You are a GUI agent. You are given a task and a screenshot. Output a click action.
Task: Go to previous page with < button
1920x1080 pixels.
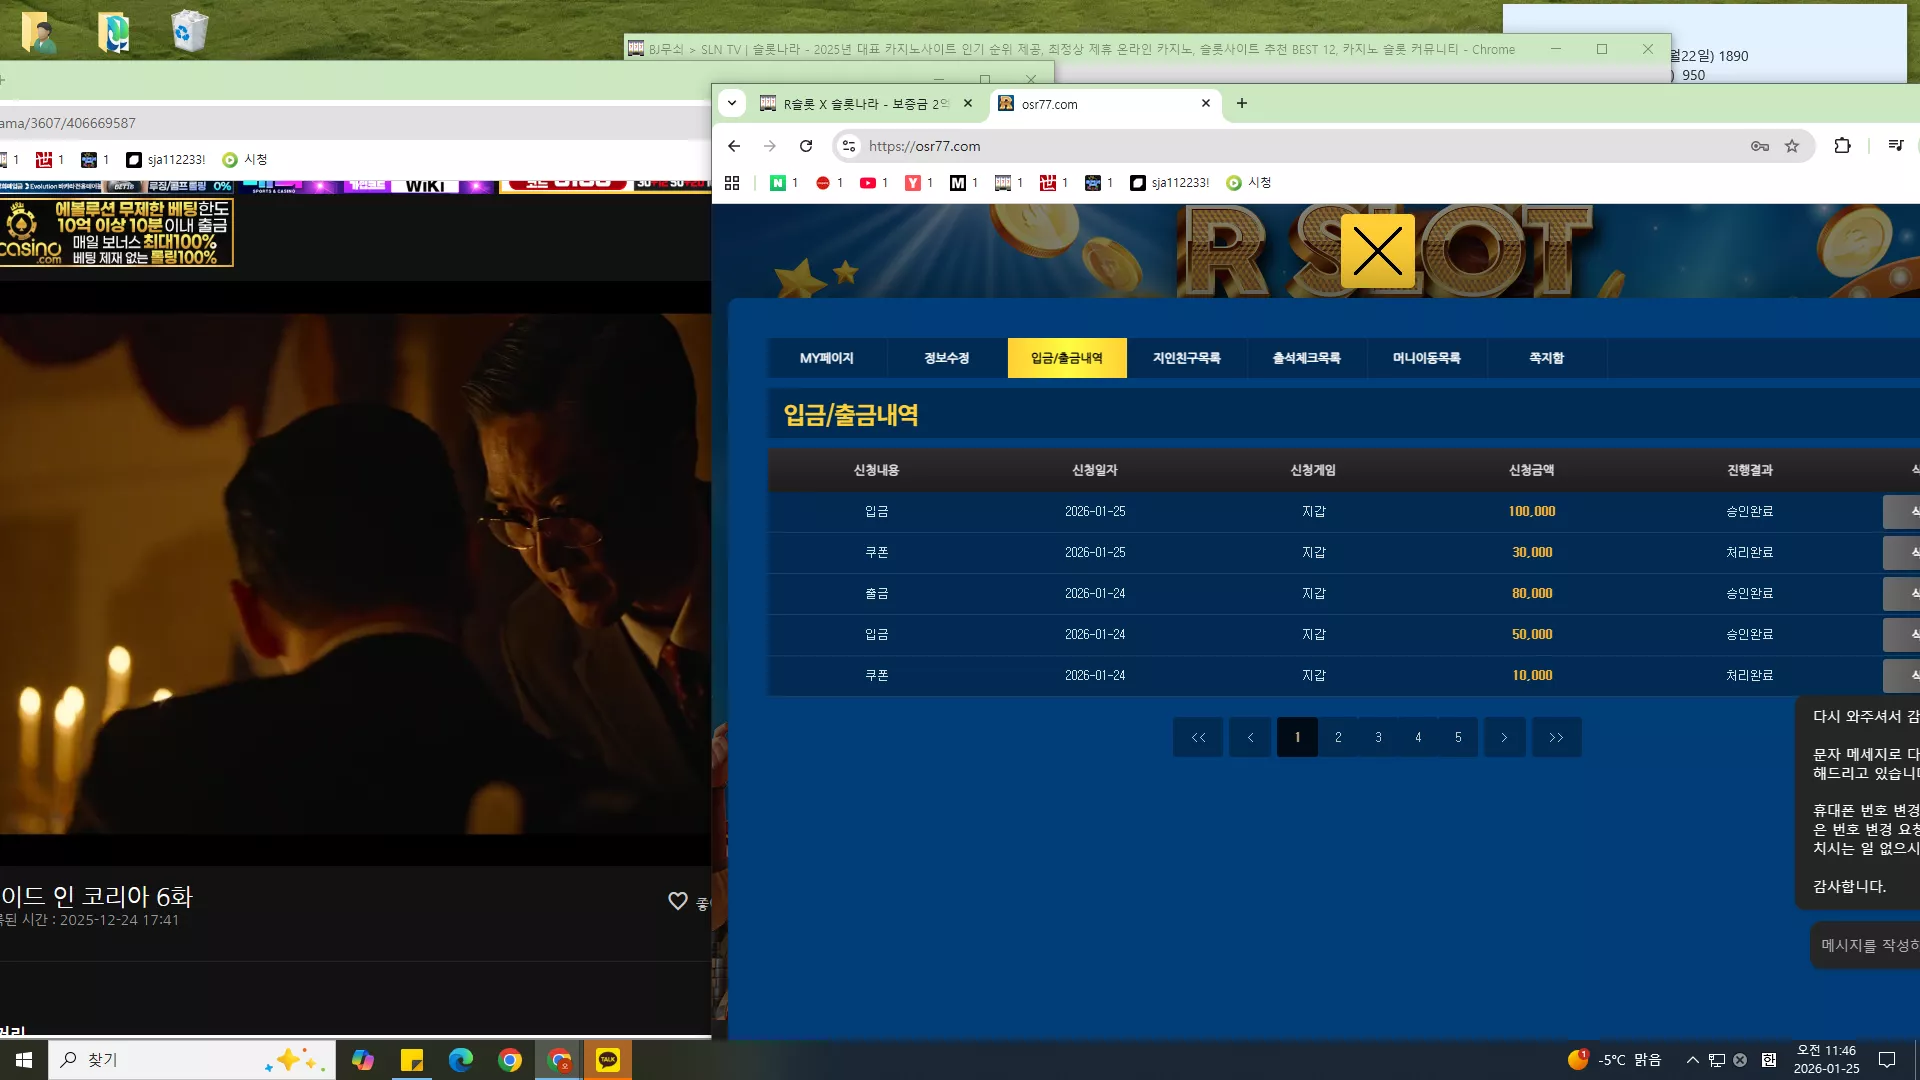click(x=1250, y=737)
